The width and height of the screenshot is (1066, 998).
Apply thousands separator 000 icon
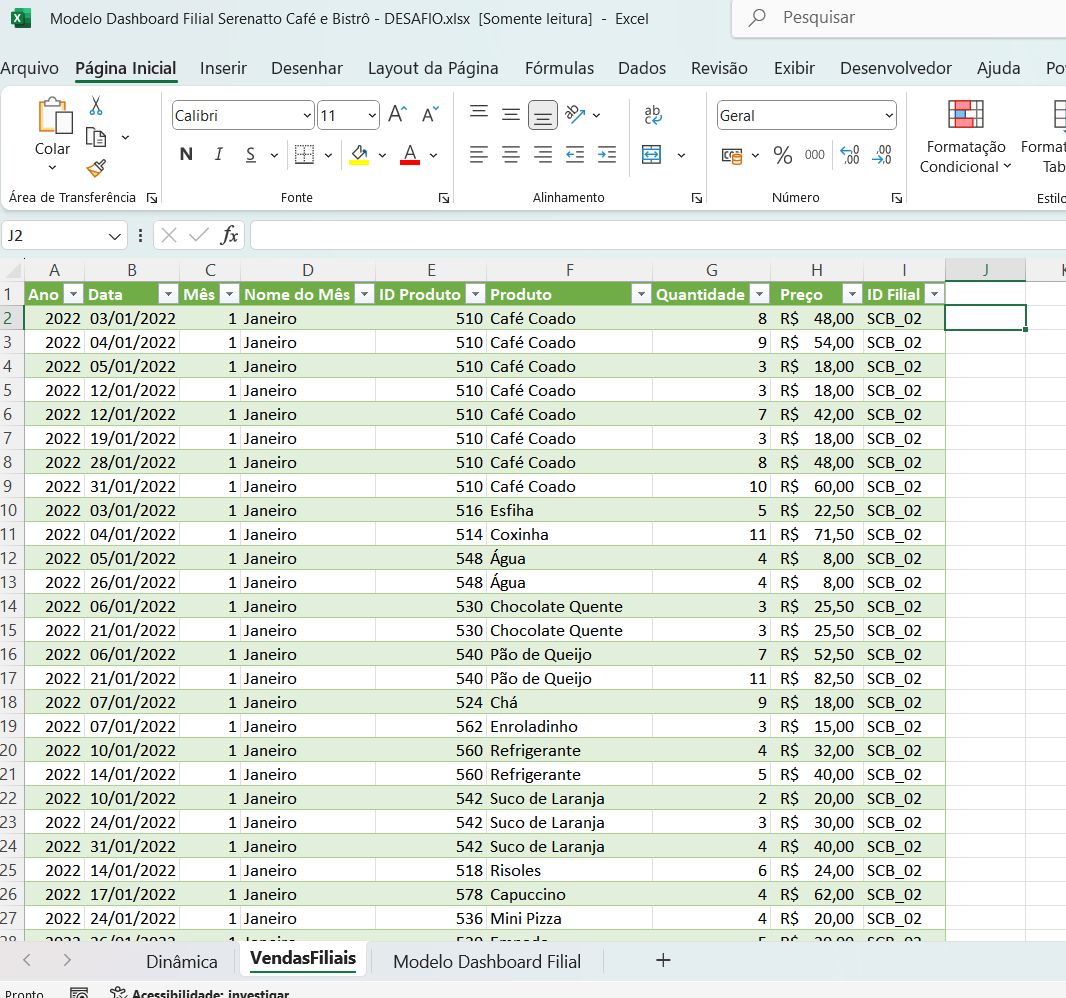pyautogui.click(x=814, y=155)
